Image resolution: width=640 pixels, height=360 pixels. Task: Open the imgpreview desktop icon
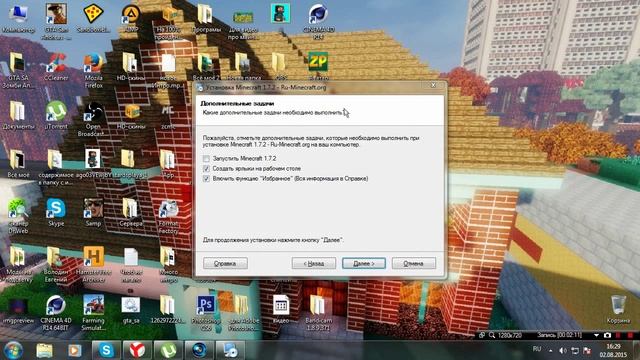click(x=18, y=310)
